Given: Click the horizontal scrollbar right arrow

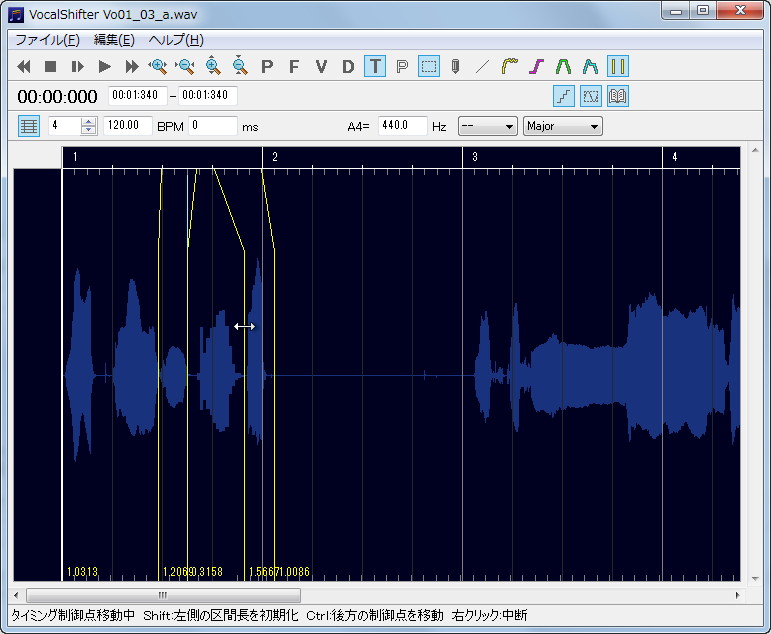Looking at the screenshot, I should point(737,595).
